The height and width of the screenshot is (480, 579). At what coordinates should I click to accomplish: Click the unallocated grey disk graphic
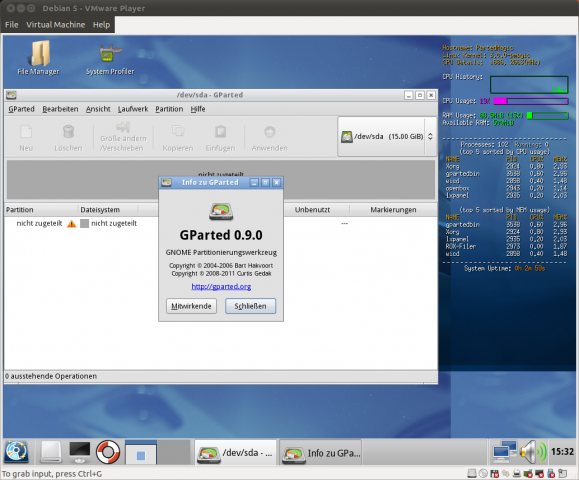click(220, 180)
